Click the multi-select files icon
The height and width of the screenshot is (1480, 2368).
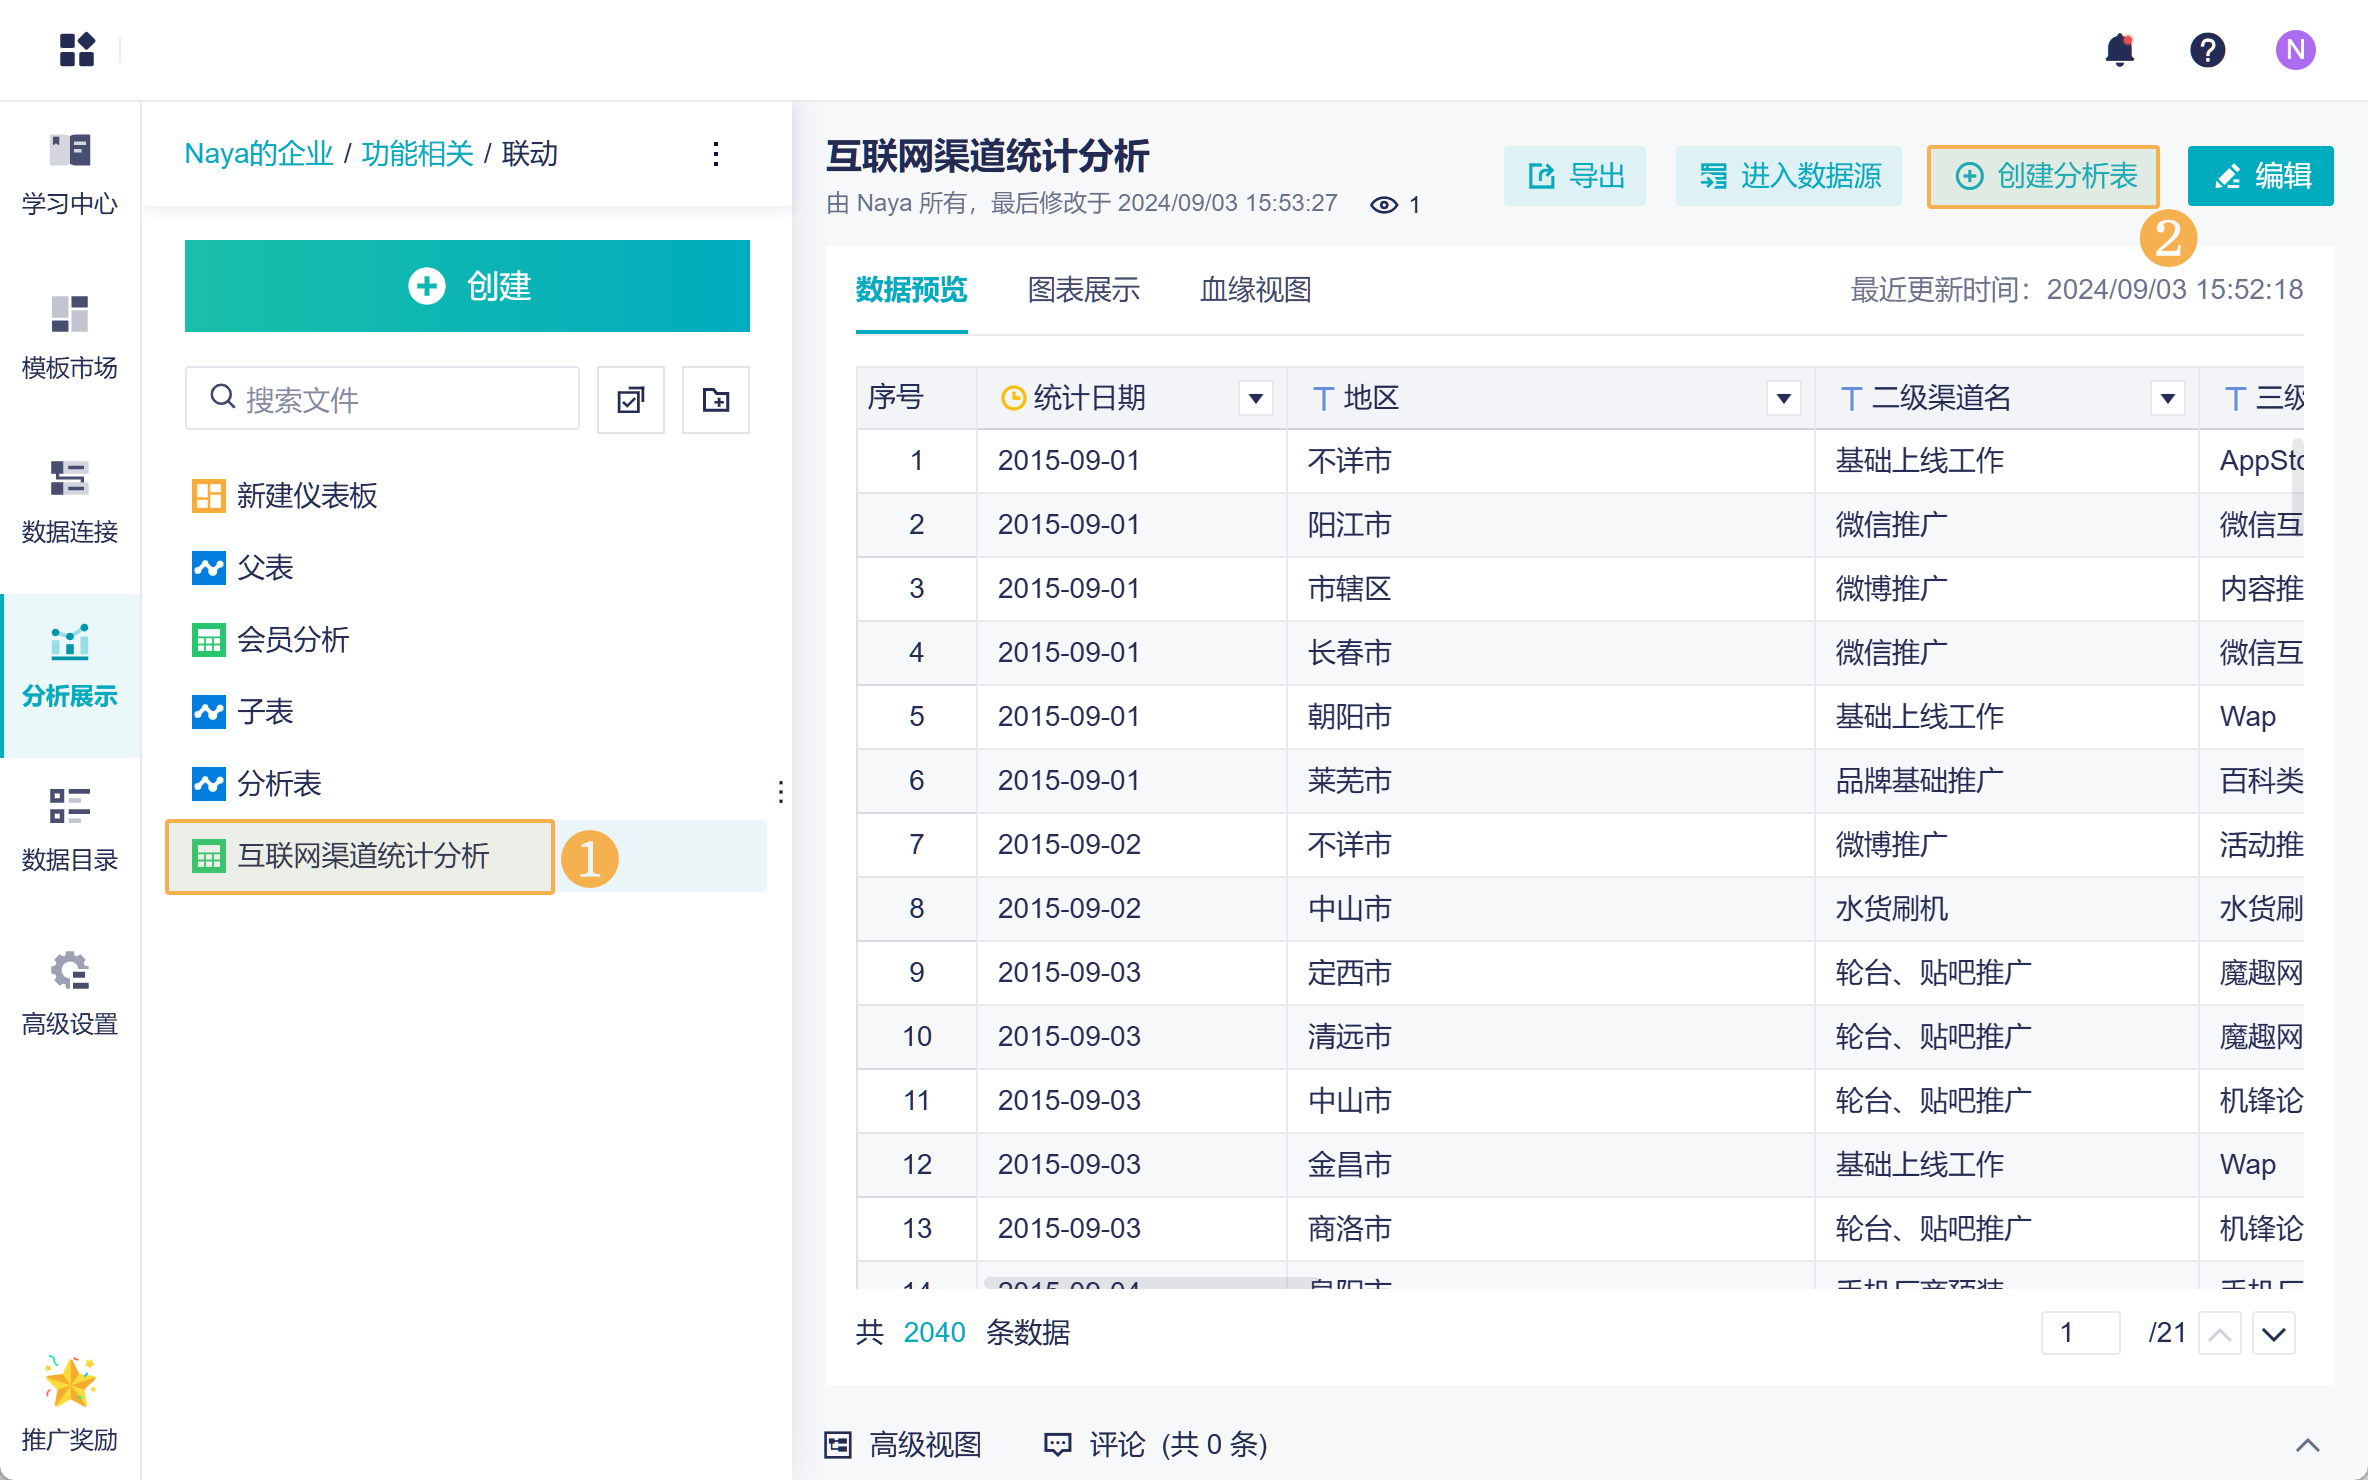[631, 400]
